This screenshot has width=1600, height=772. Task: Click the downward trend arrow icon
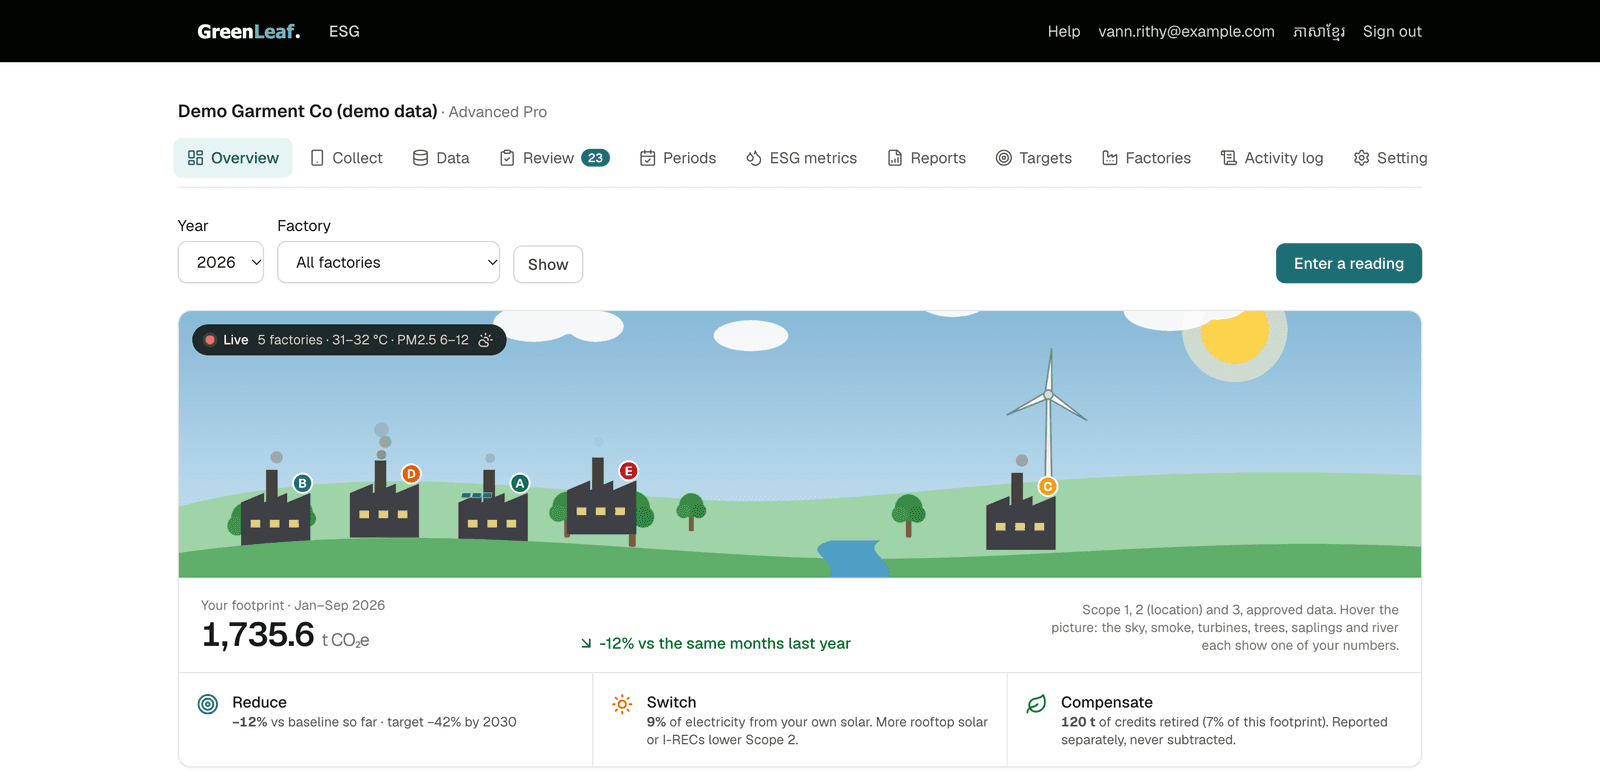click(x=586, y=644)
